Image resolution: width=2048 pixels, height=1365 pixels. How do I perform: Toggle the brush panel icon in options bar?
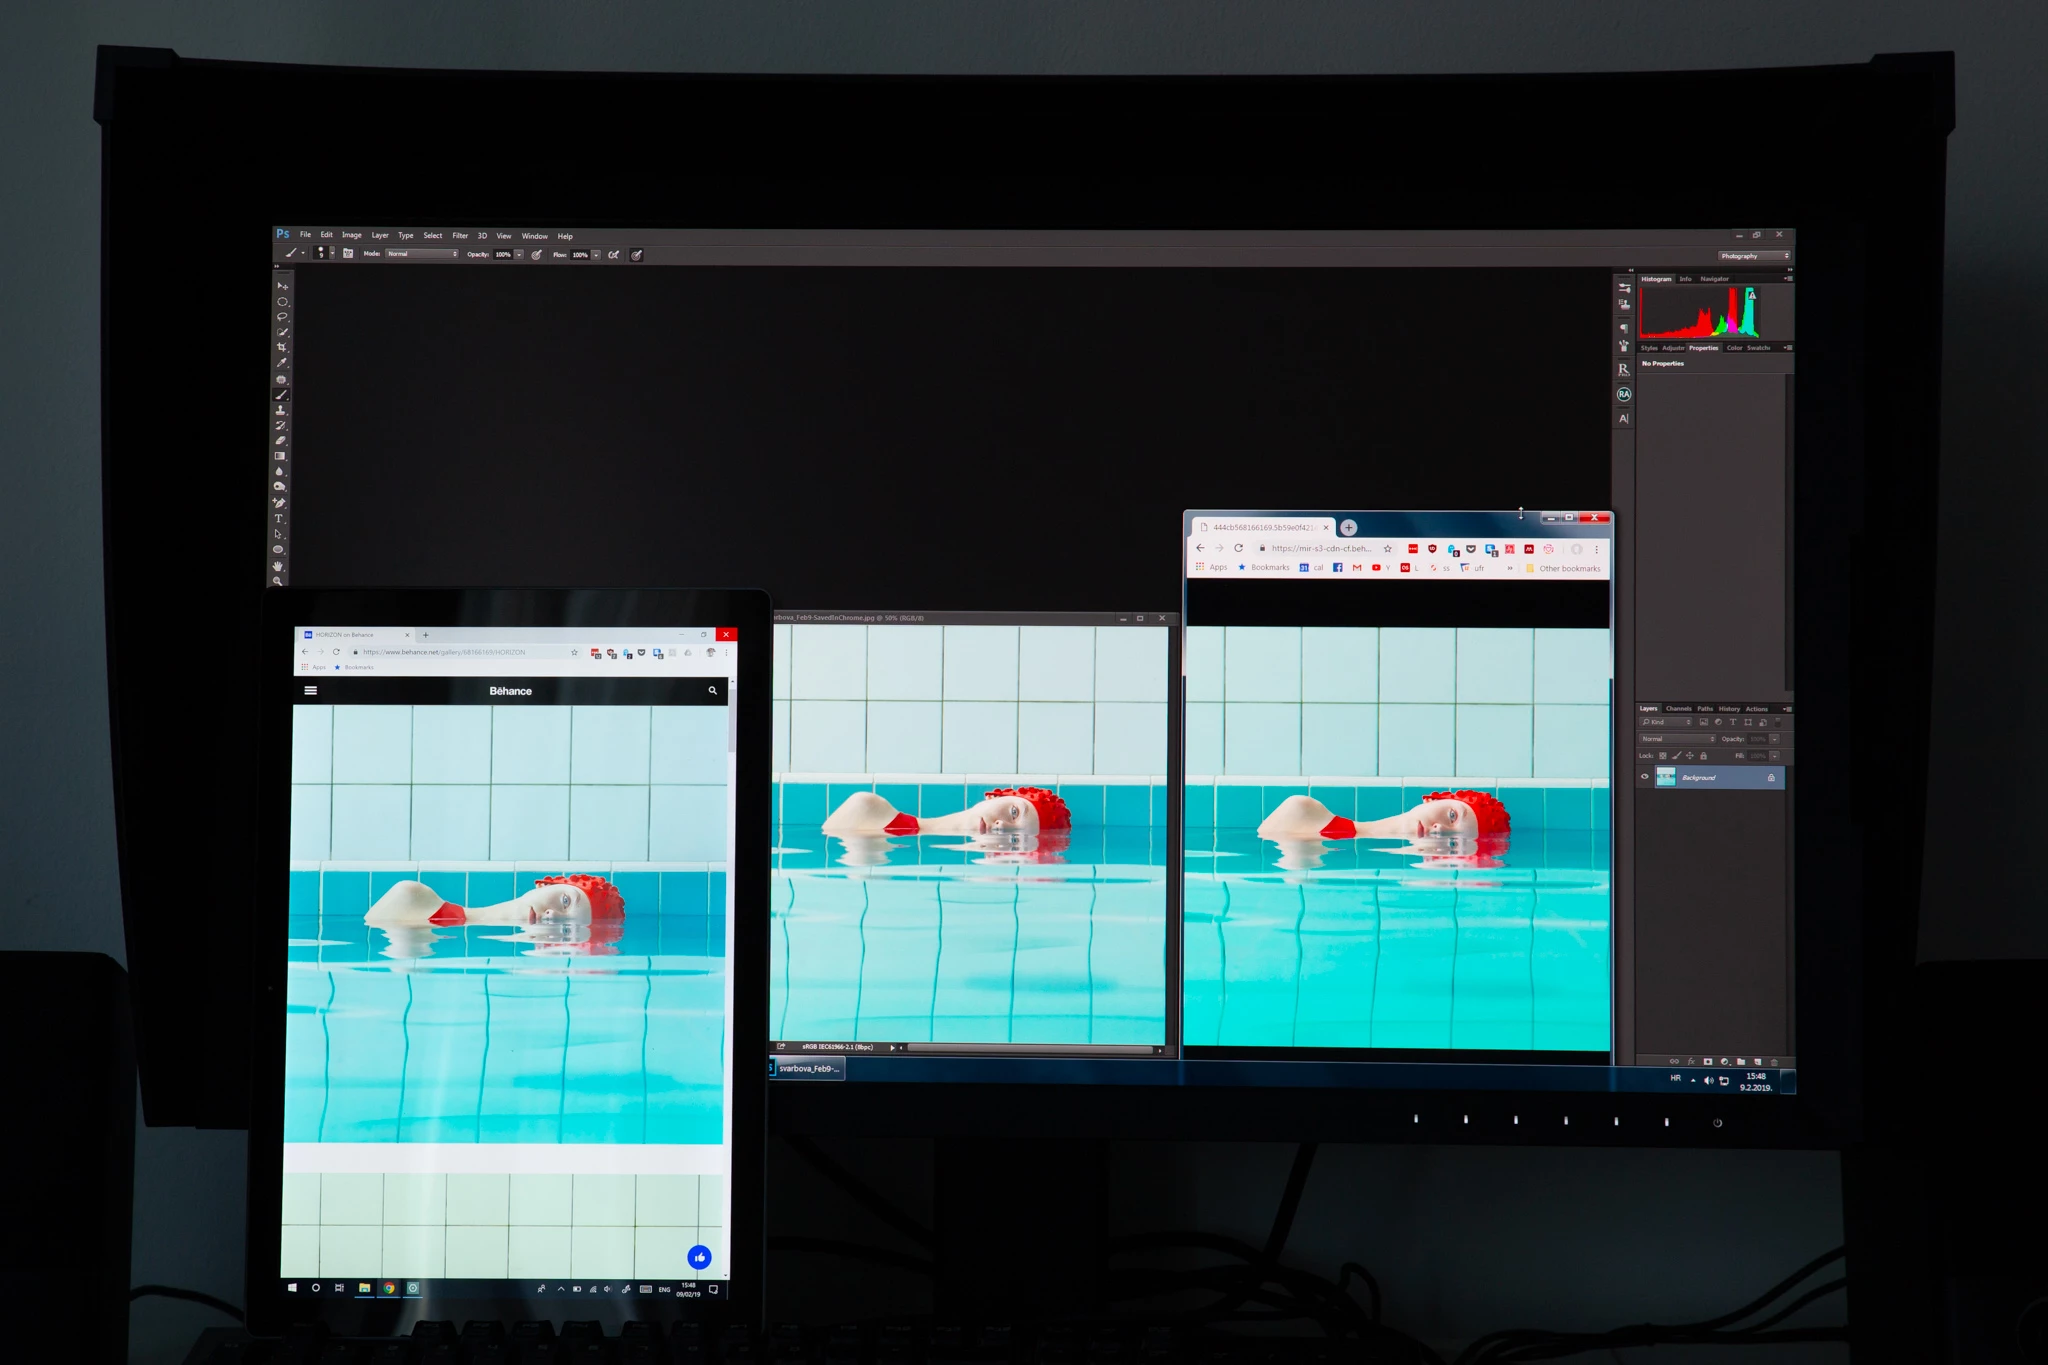click(x=348, y=254)
